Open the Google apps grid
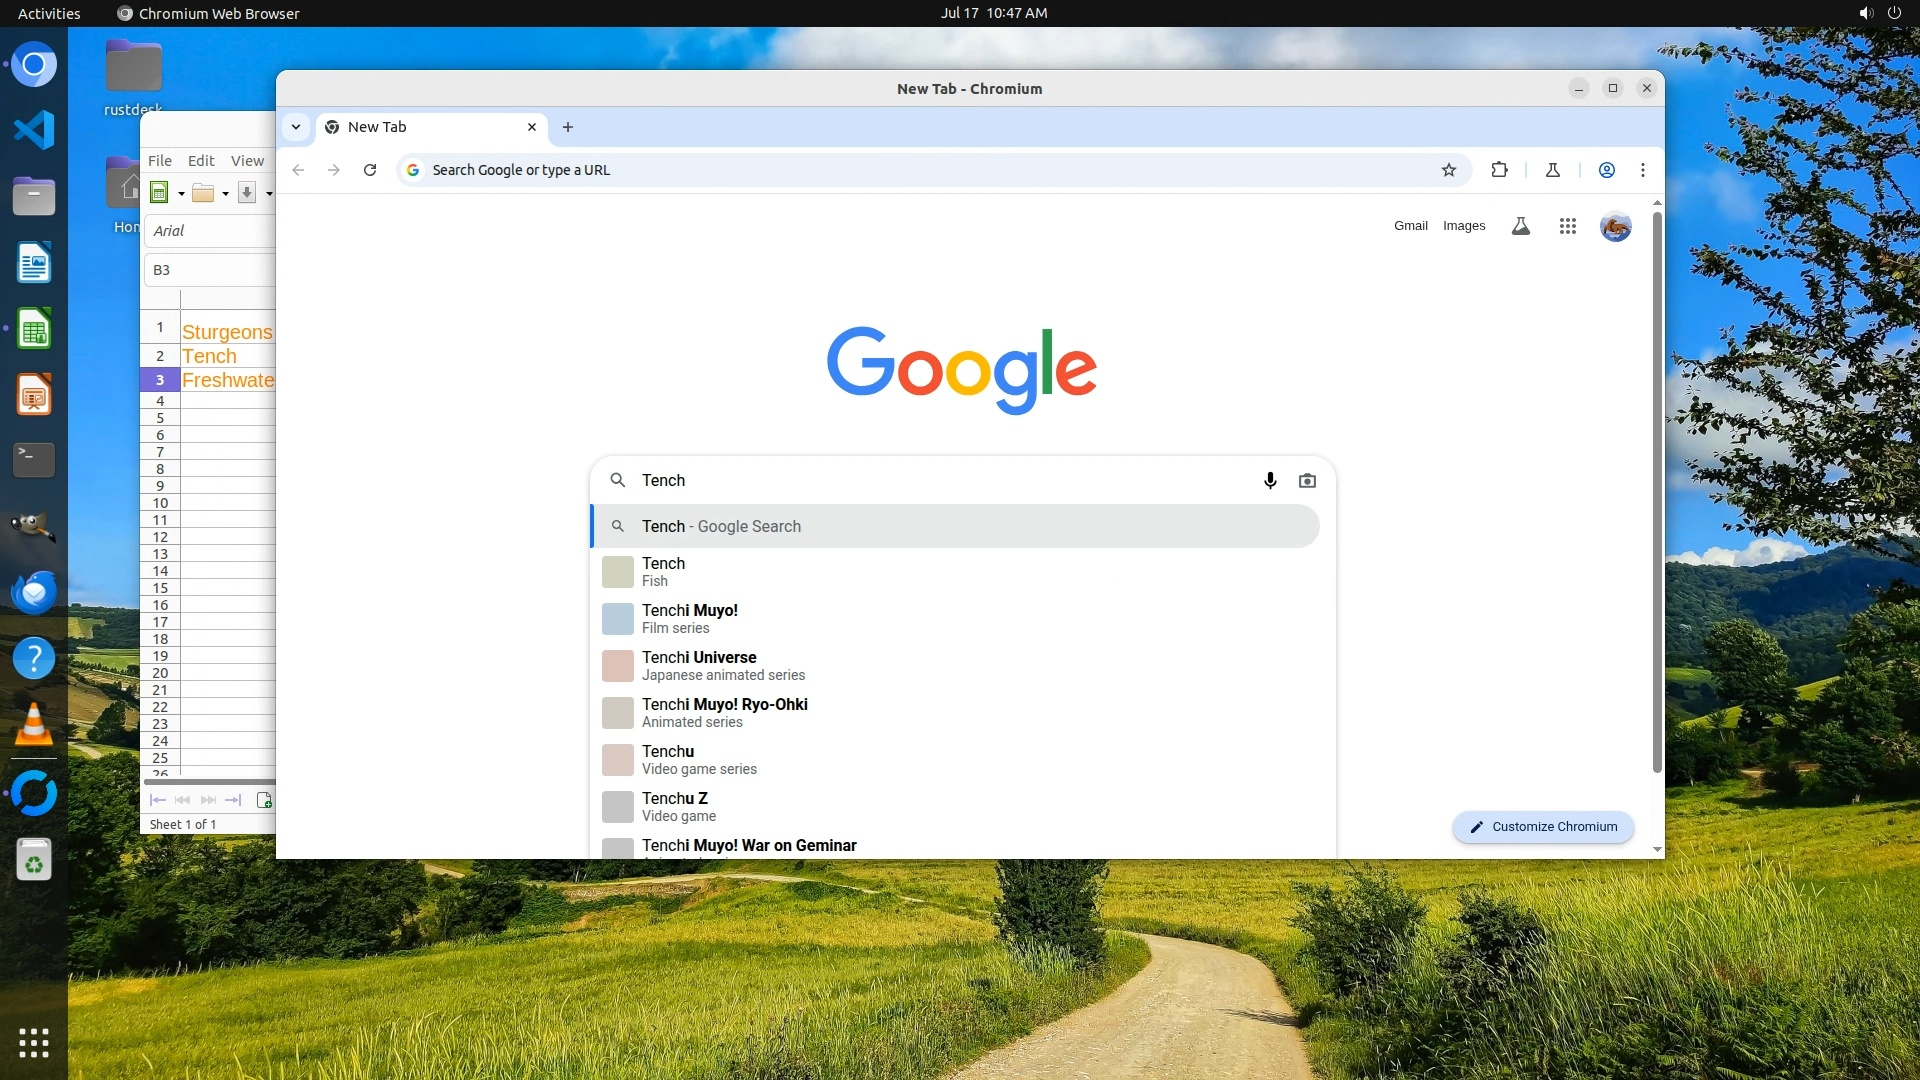This screenshot has width=1920, height=1080. [x=1567, y=227]
